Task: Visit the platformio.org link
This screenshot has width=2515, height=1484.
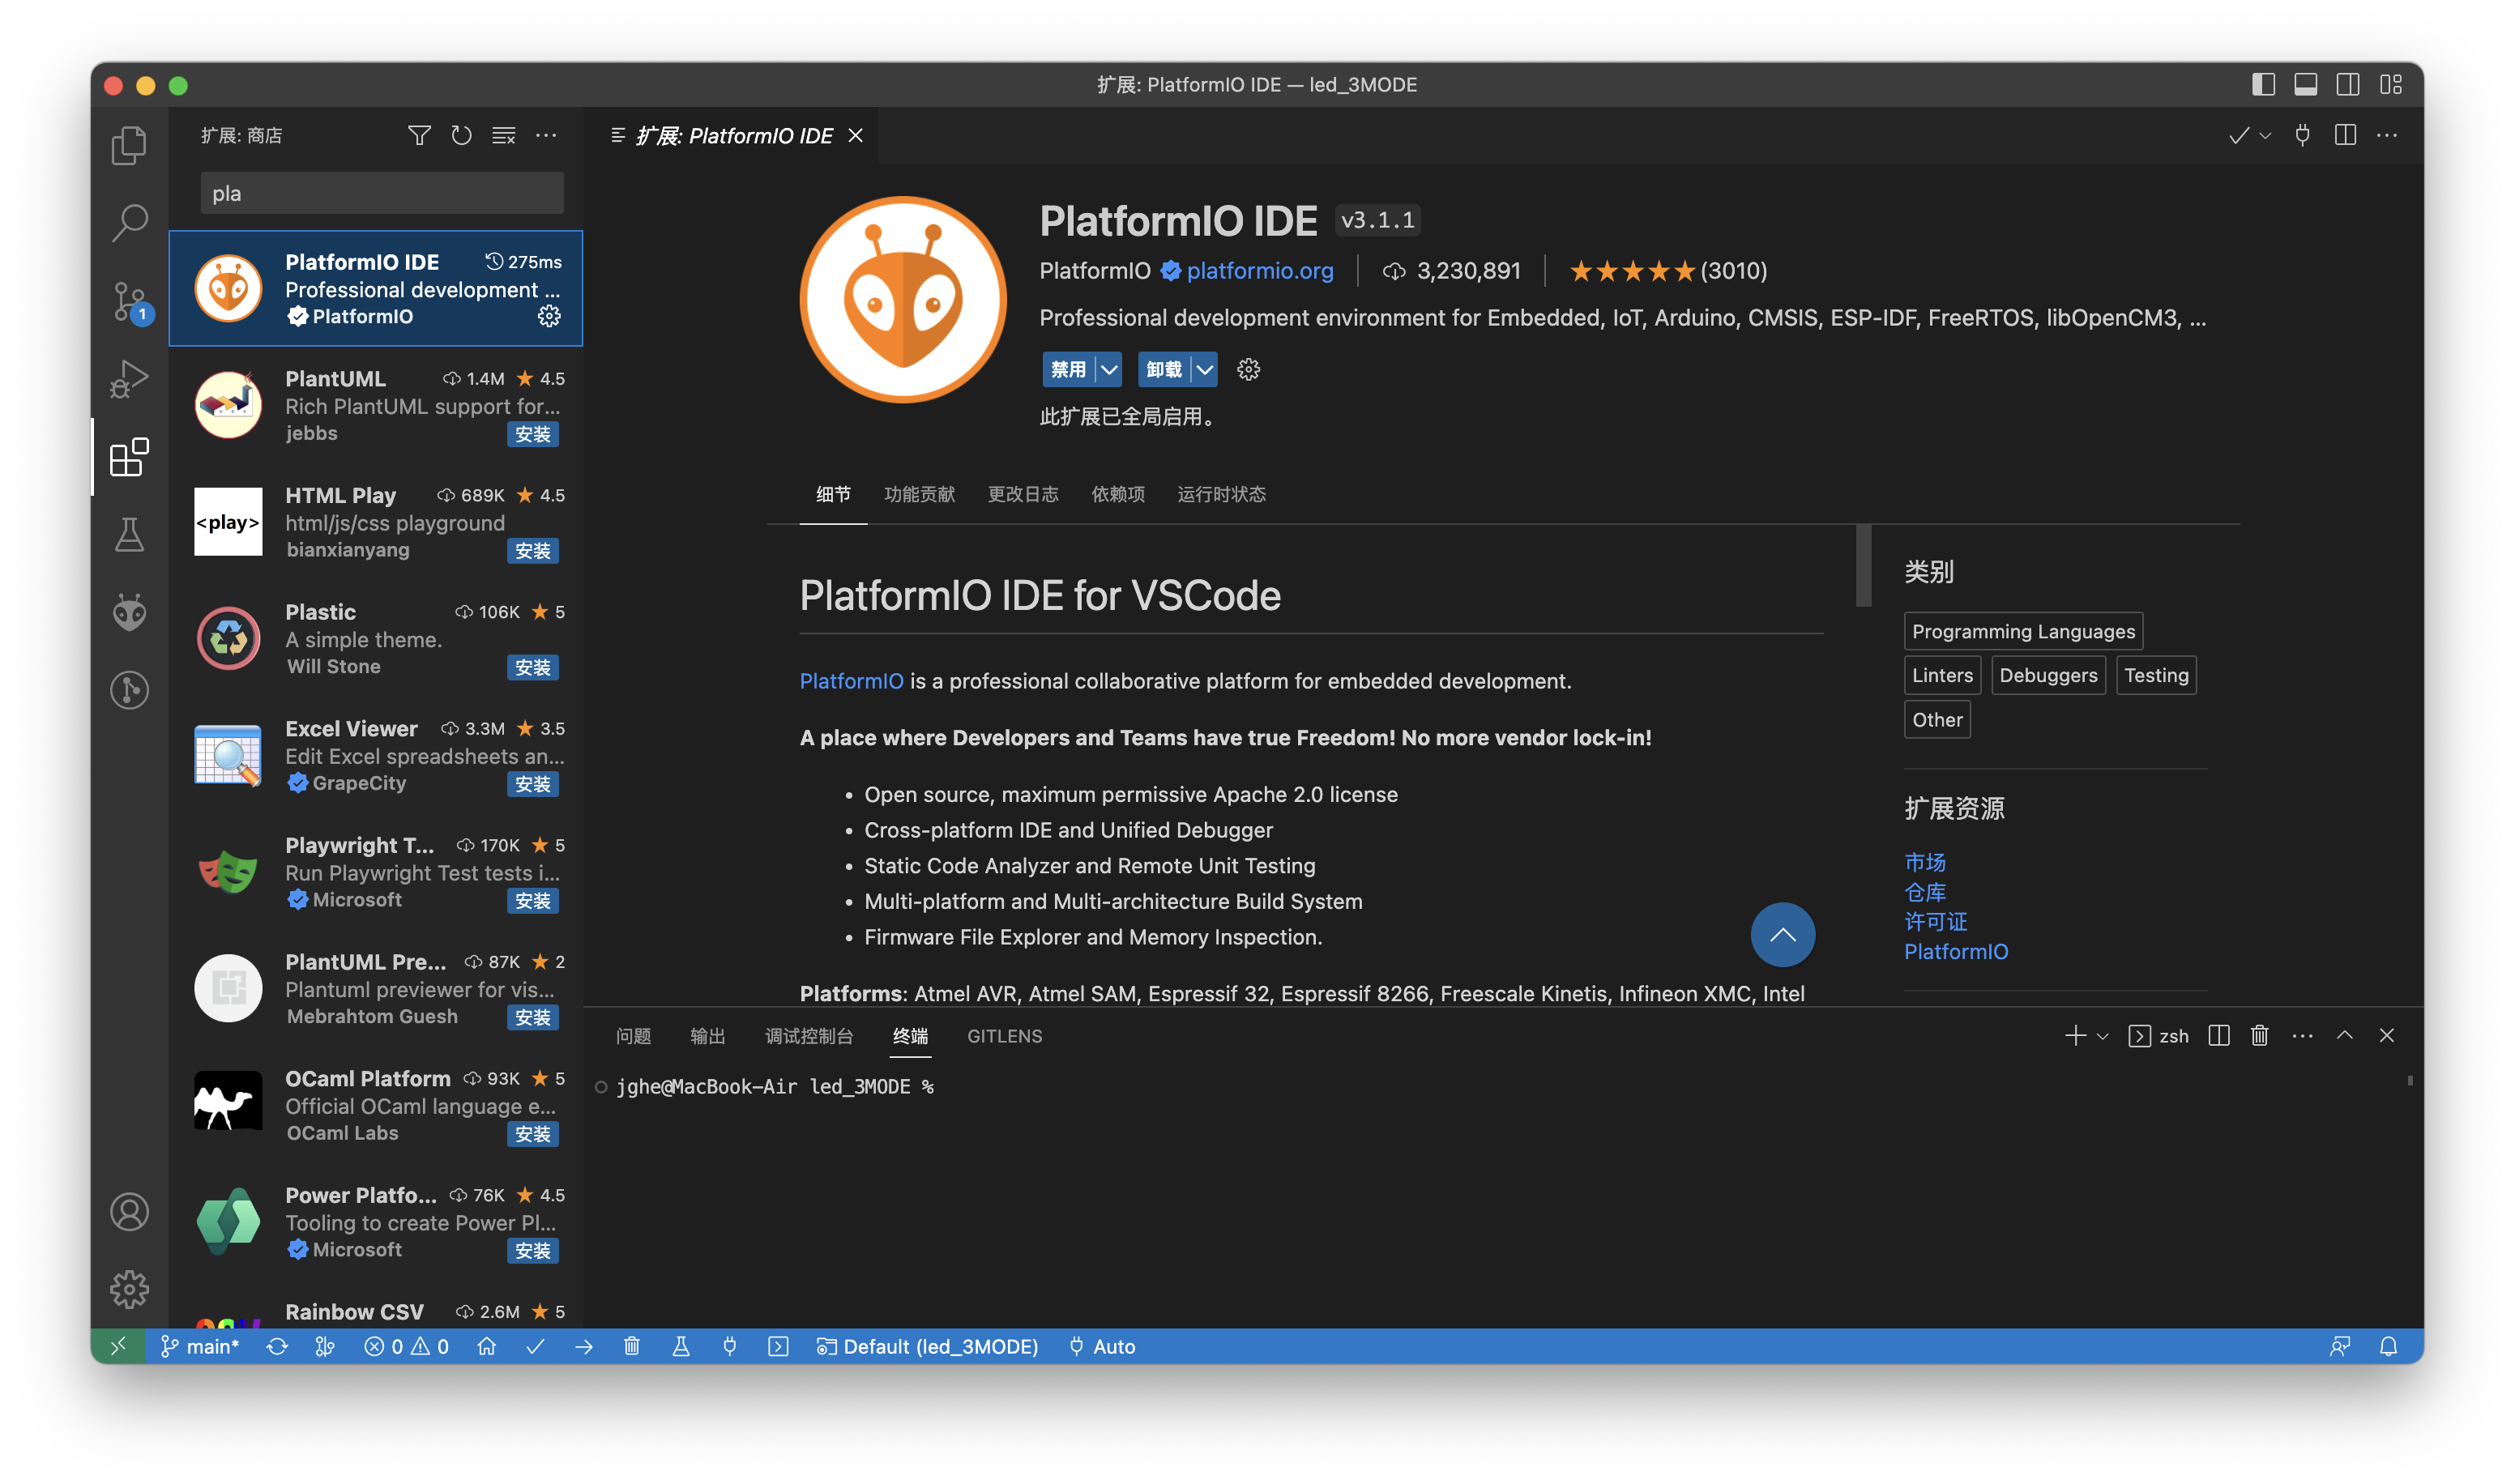Action: point(1260,271)
